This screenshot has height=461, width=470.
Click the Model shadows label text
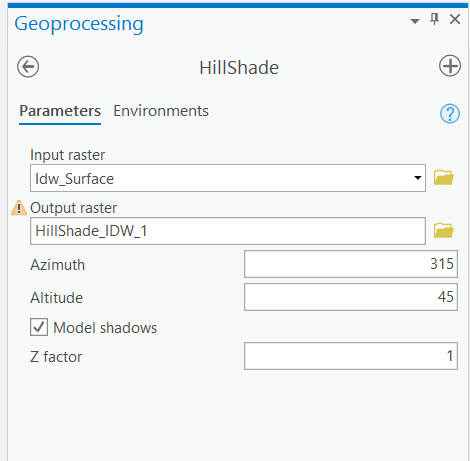tap(105, 328)
